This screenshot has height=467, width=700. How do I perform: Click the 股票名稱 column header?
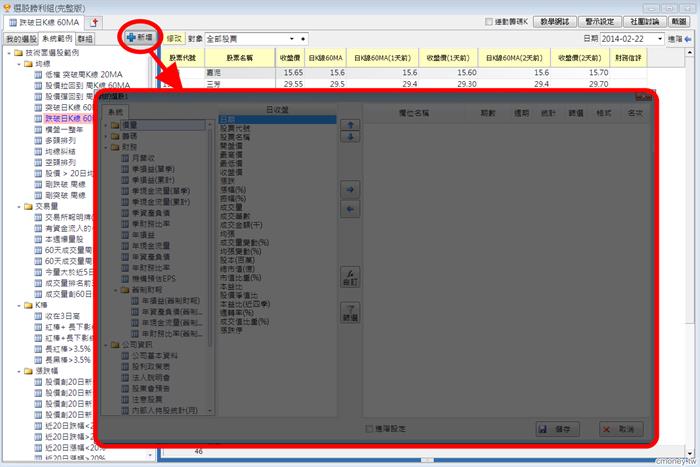[x=240, y=58]
